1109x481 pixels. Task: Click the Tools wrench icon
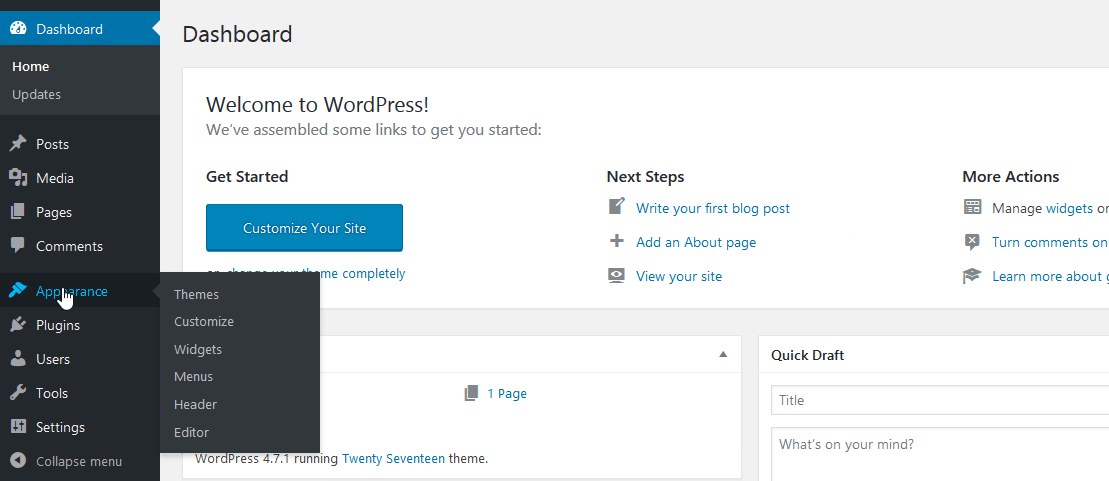18,393
